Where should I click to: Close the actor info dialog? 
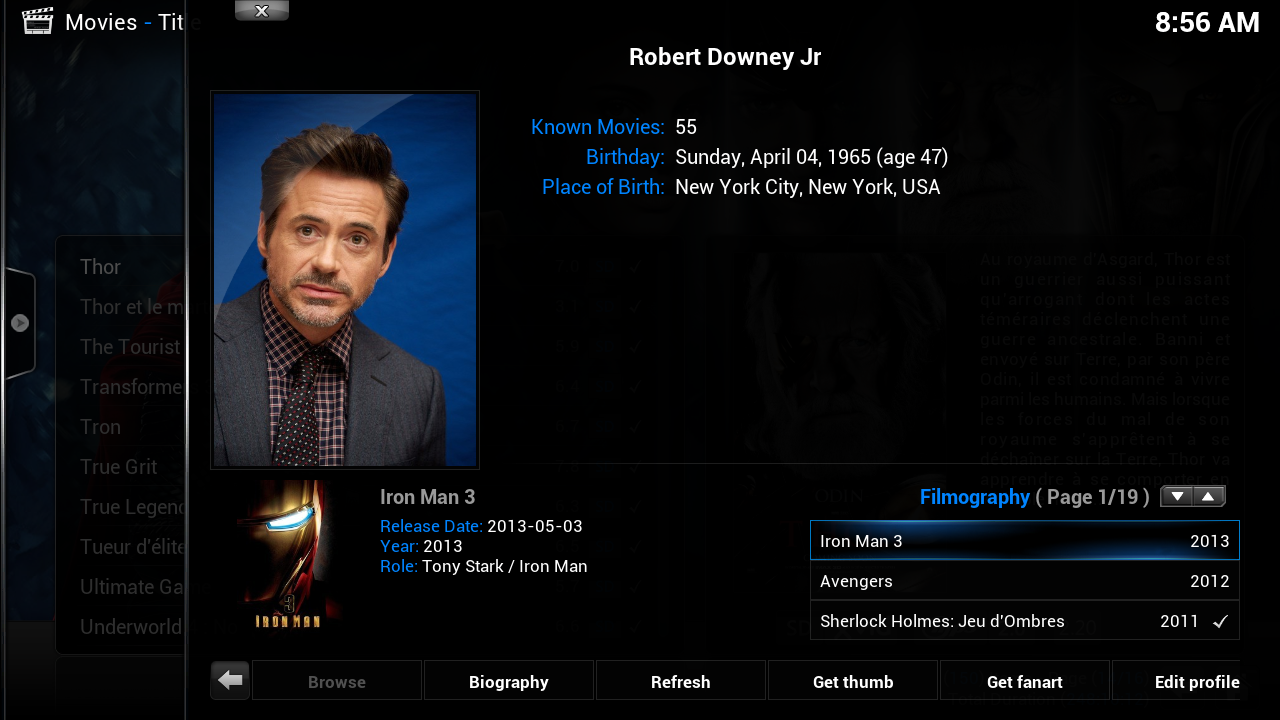(x=262, y=11)
